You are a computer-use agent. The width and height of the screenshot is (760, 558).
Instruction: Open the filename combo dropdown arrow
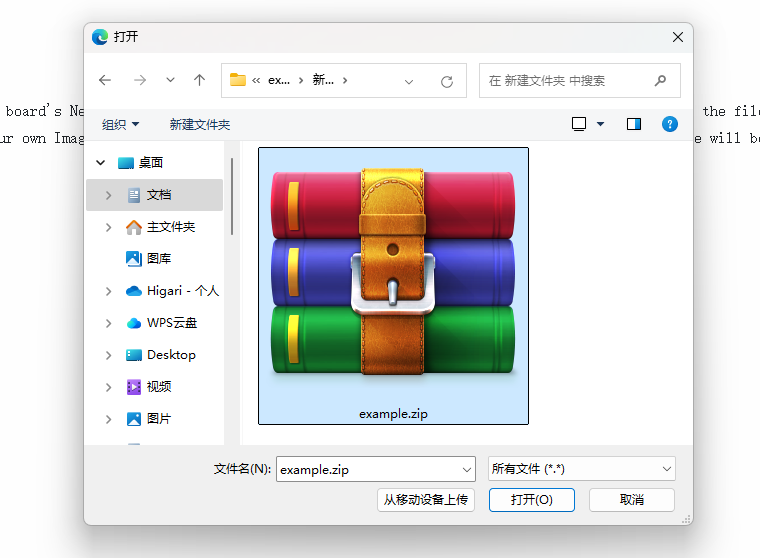coord(467,469)
